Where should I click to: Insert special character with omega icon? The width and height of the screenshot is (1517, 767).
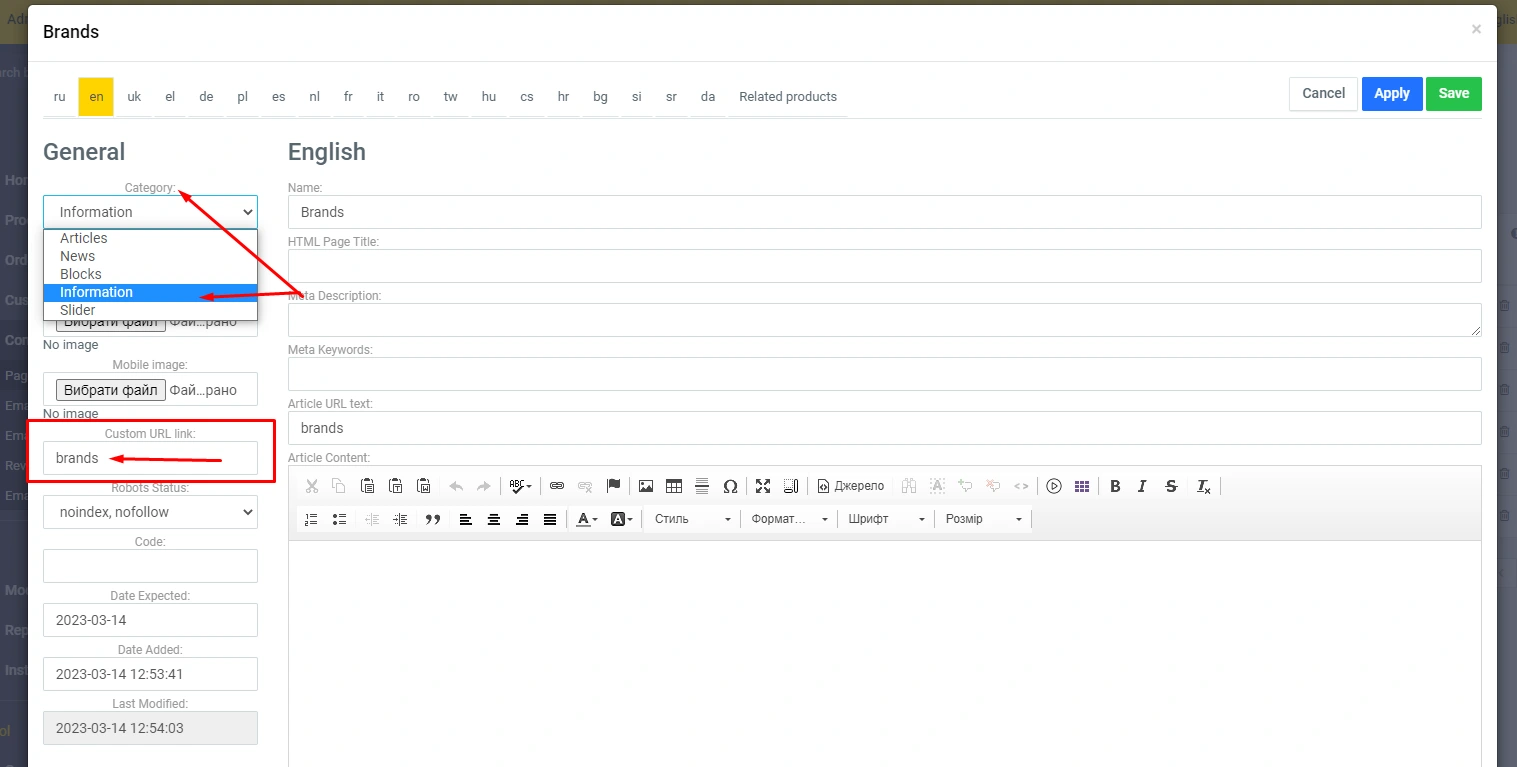click(x=730, y=486)
